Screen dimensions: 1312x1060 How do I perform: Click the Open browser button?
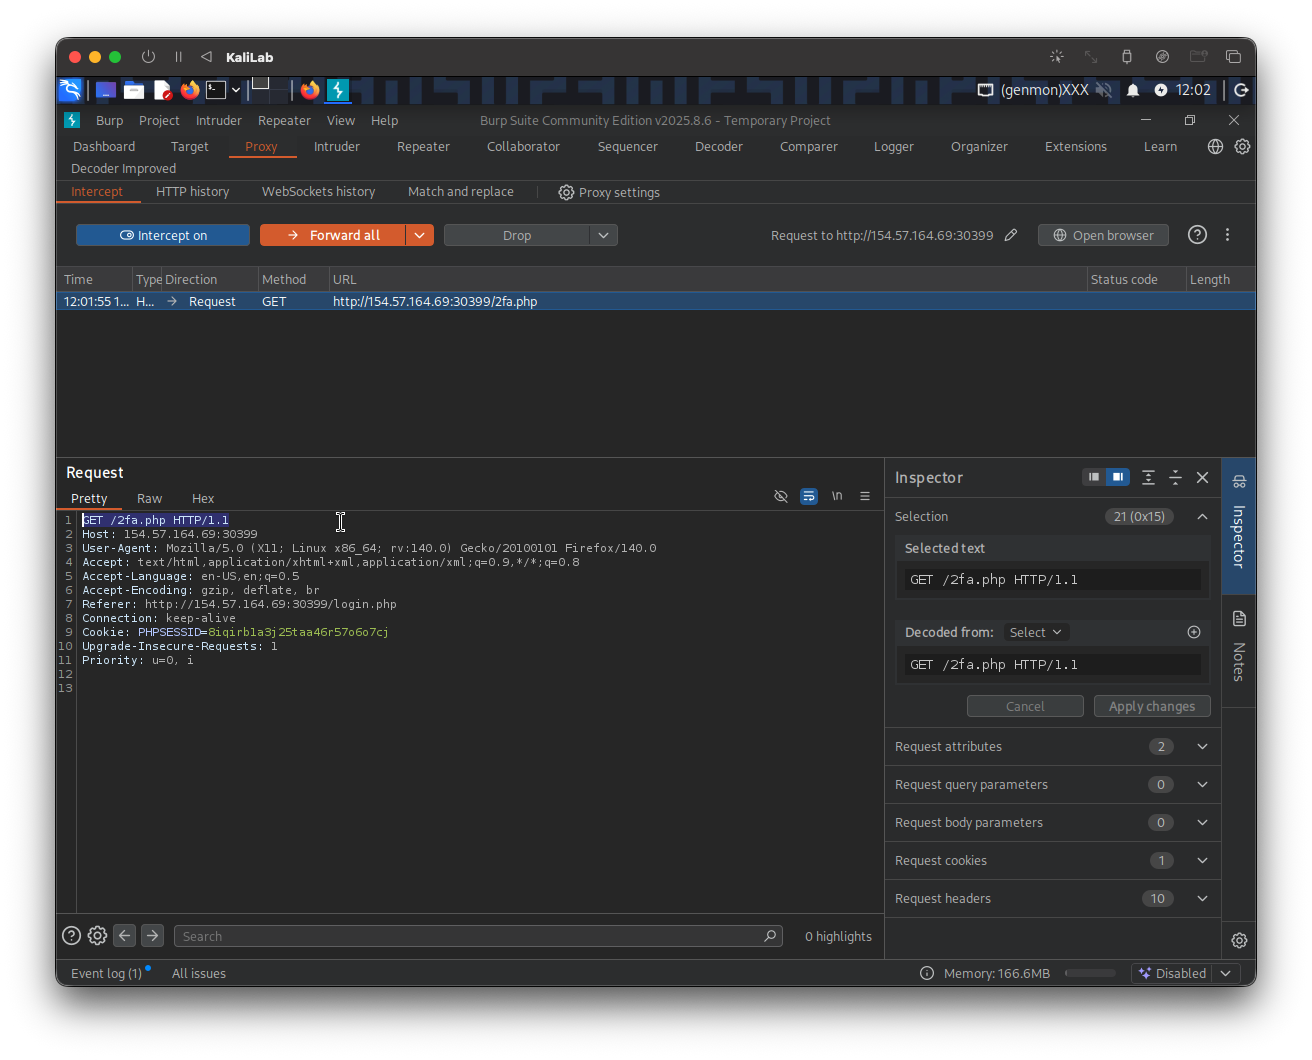[x=1103, y=235]
